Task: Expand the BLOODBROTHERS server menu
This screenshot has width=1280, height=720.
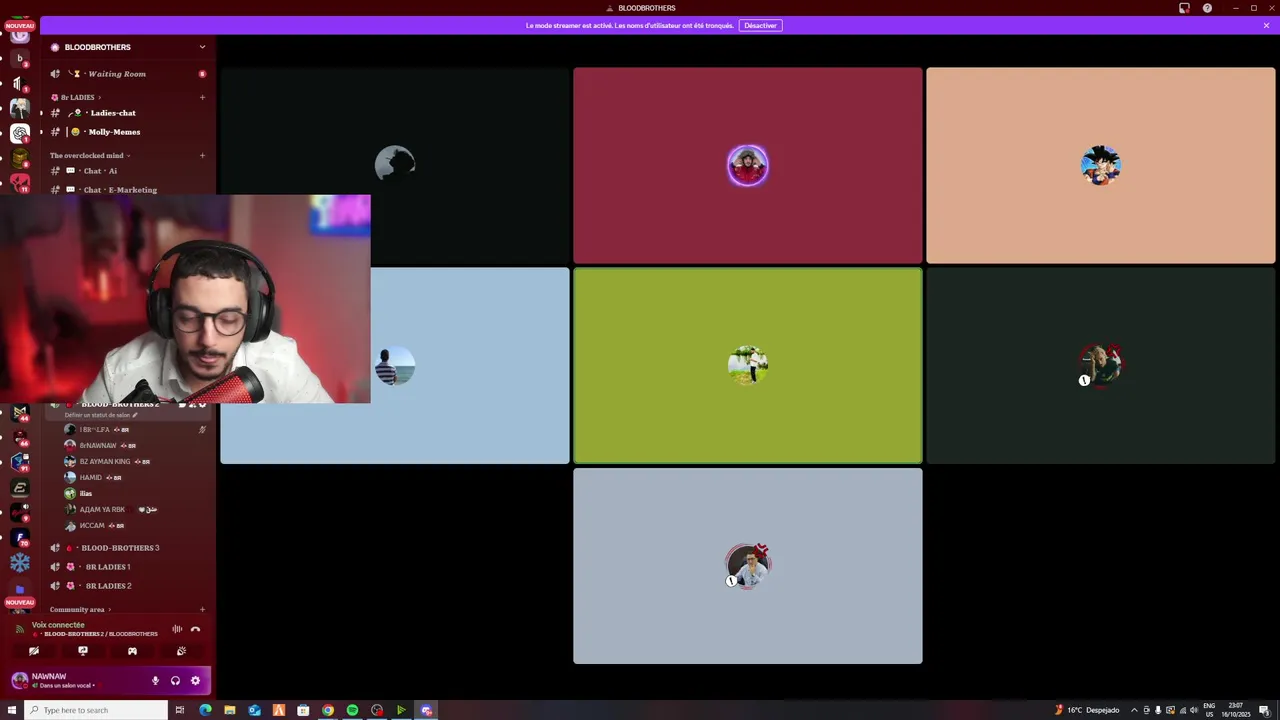Action: 202,47
